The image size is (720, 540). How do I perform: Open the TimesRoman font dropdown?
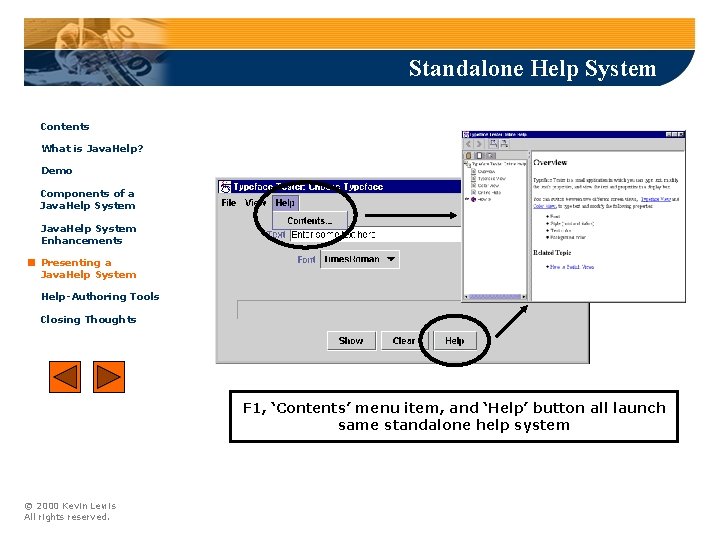(x=360, y=259)
